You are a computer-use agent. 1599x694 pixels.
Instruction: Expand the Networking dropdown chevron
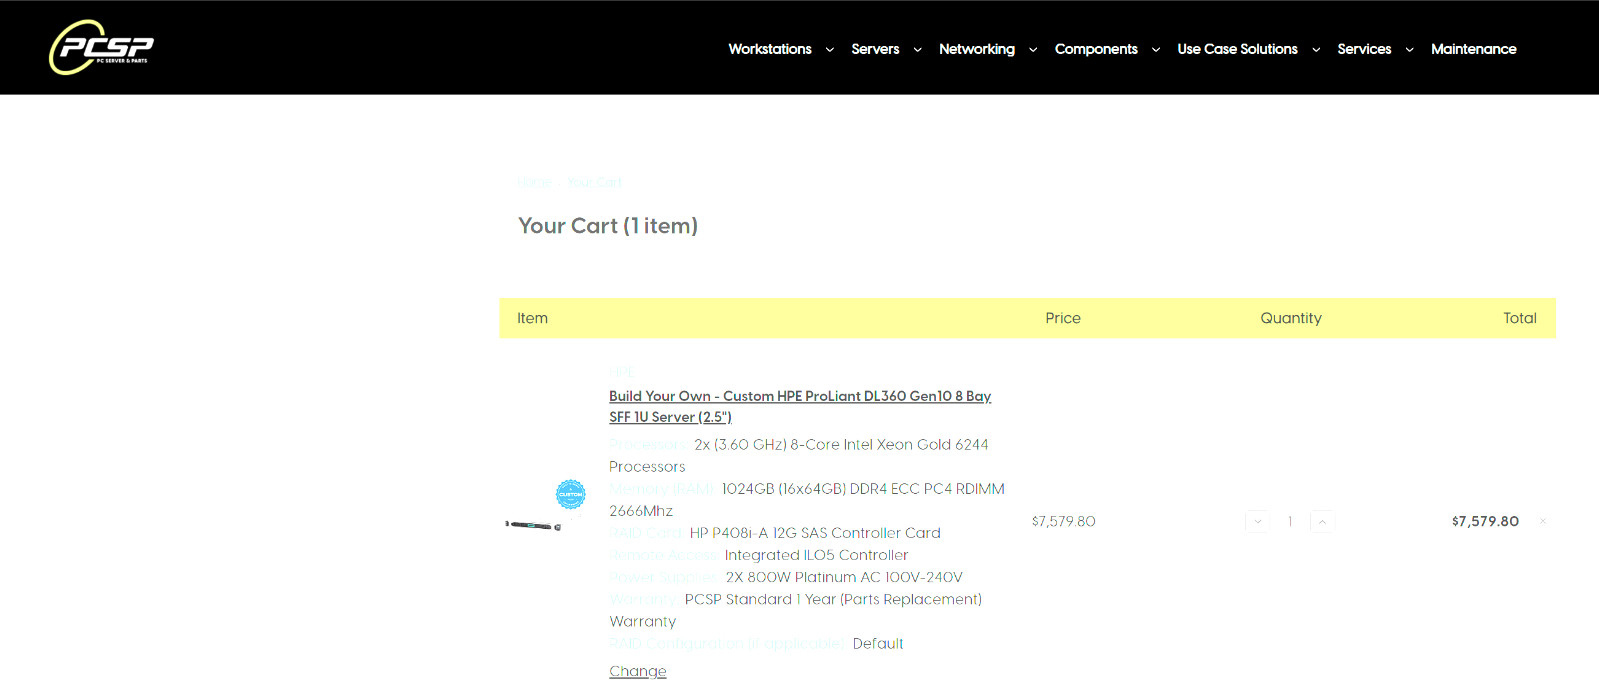[x=1033, y=49]
